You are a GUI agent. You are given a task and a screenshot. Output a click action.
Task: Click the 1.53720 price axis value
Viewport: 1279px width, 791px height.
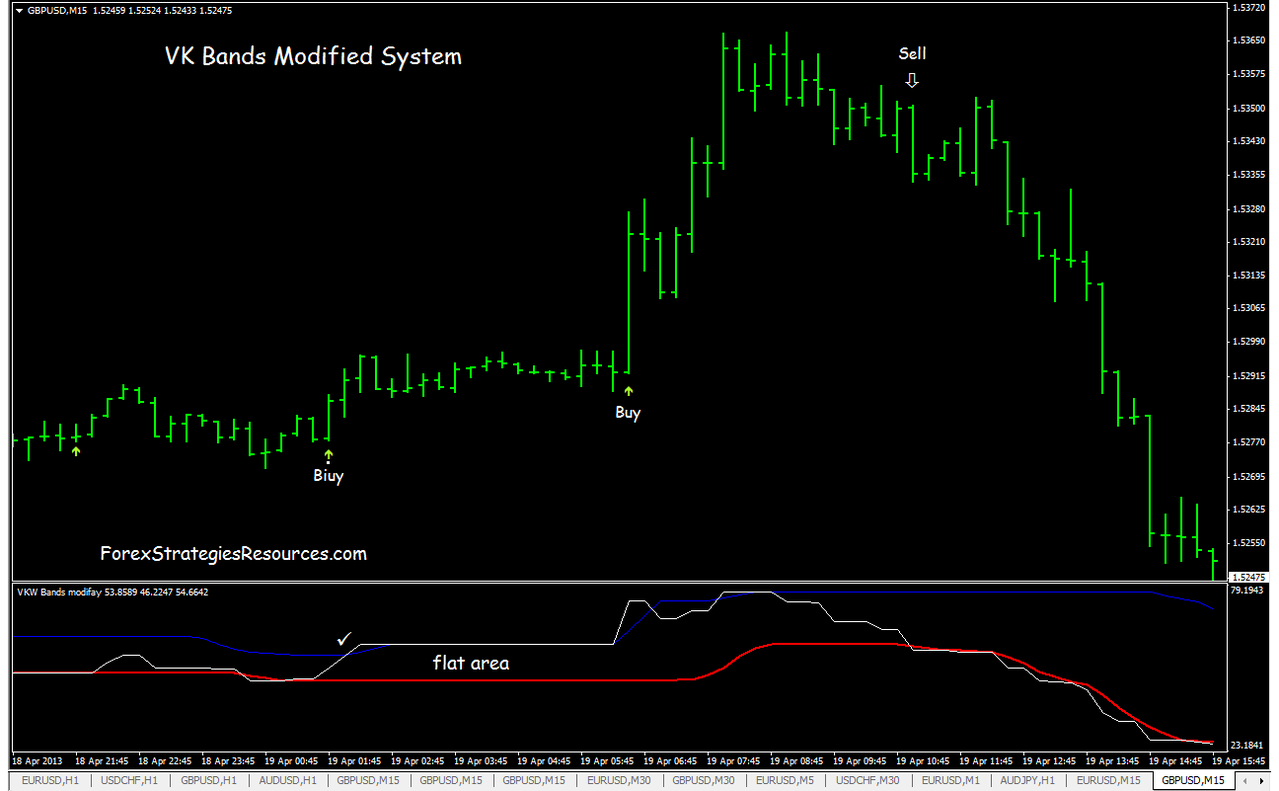1249,7
